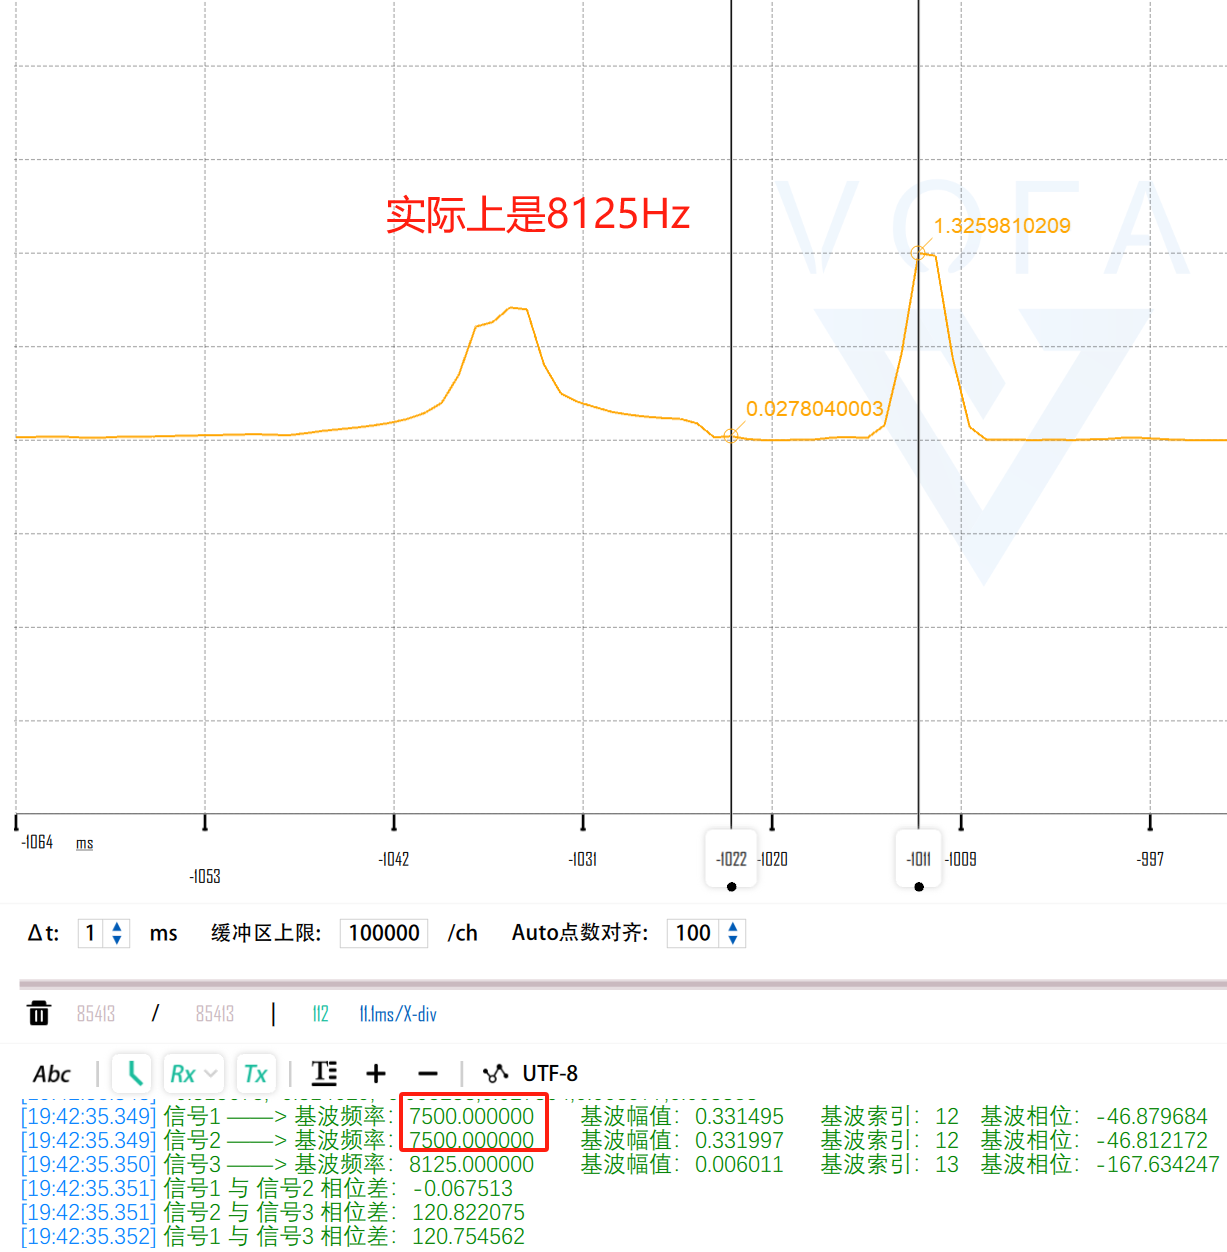This screenshot has height=1252, width=1227.
Task: Click the trash icon to clear data
Action: tap(38, 1013)
